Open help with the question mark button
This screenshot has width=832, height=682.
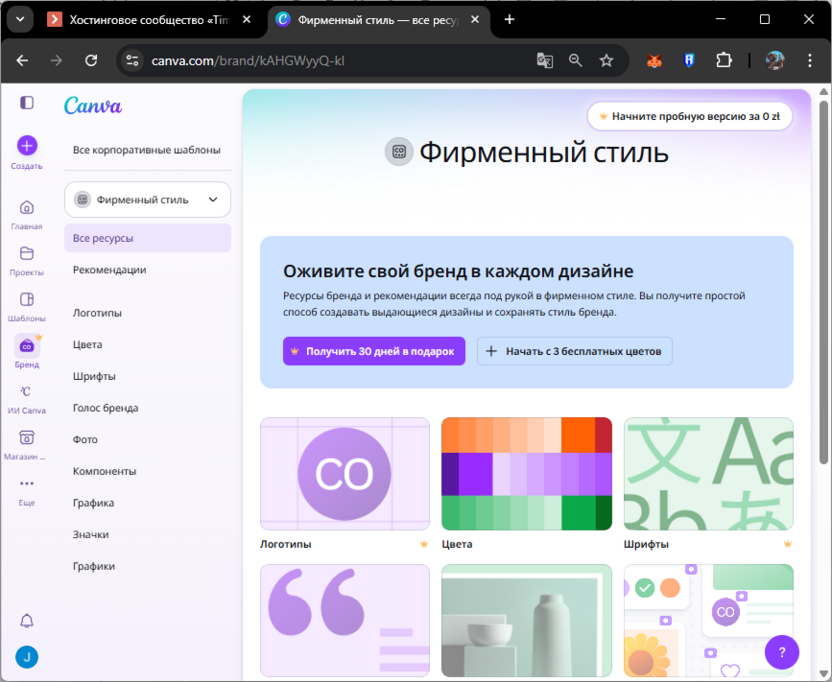click(781, 652)
